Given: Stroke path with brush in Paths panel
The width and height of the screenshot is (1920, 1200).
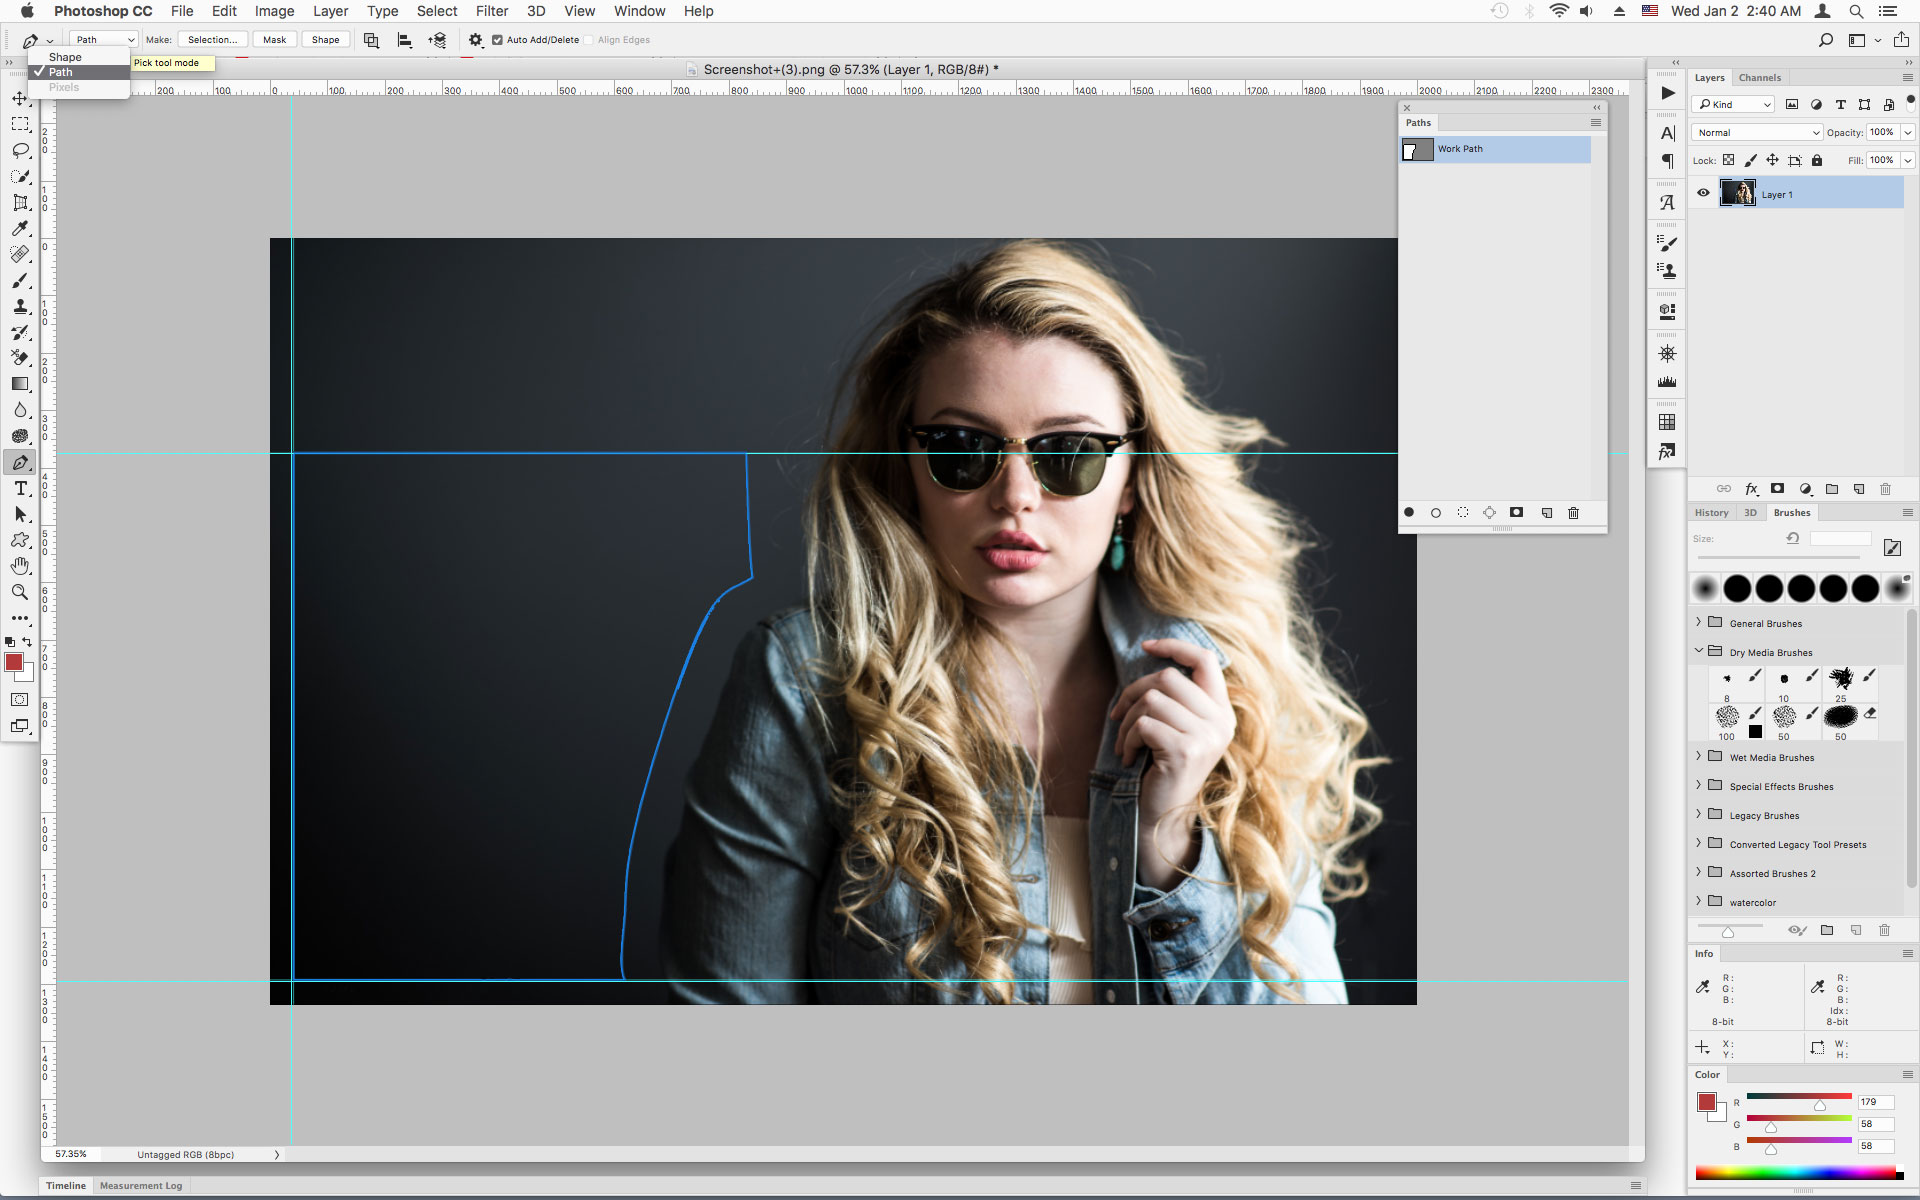Looking at the screenshot, I should click(x=1436, y=512).
